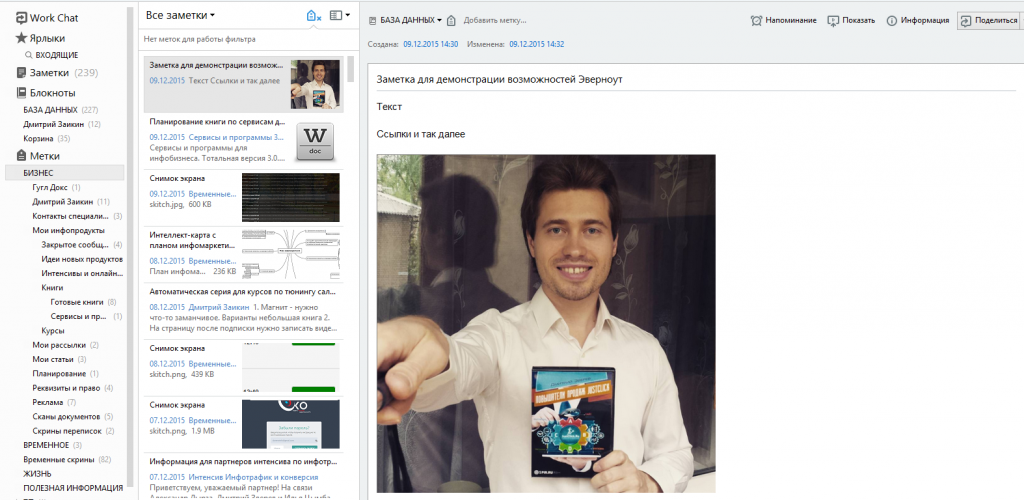
Task: Select the Закрытое сообщ... tag
Action: click(x=82, y=245)
